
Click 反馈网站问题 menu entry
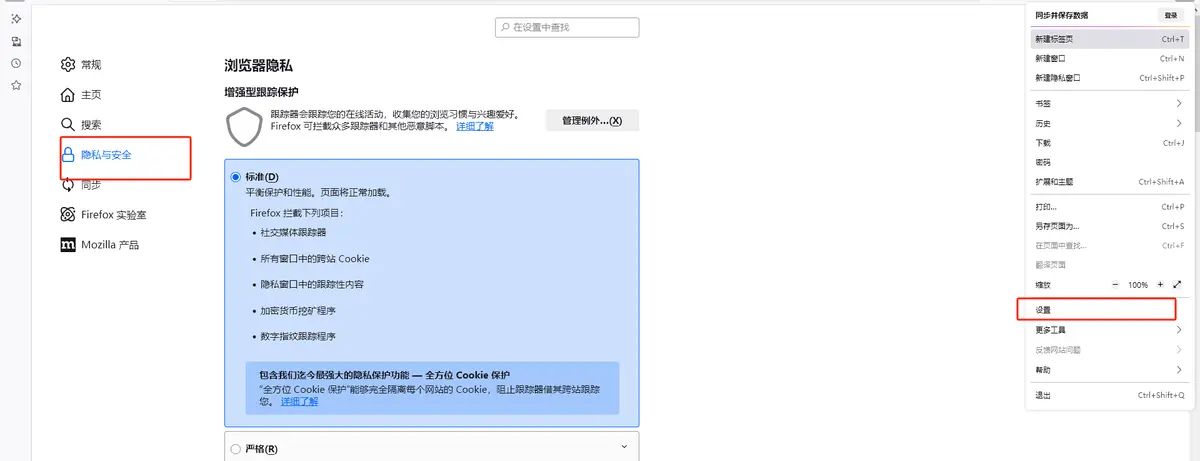1108,350
